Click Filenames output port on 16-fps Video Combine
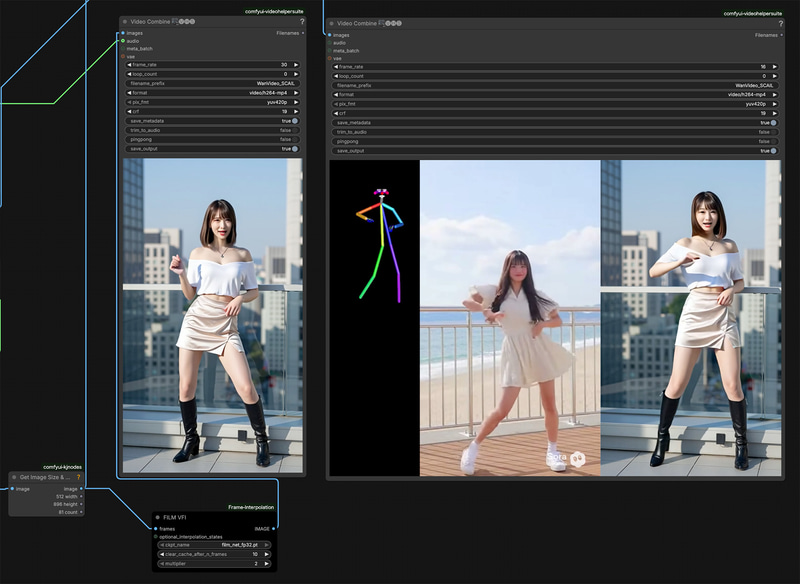This screenshot has width=800, height=584. [x=782, y=35]
